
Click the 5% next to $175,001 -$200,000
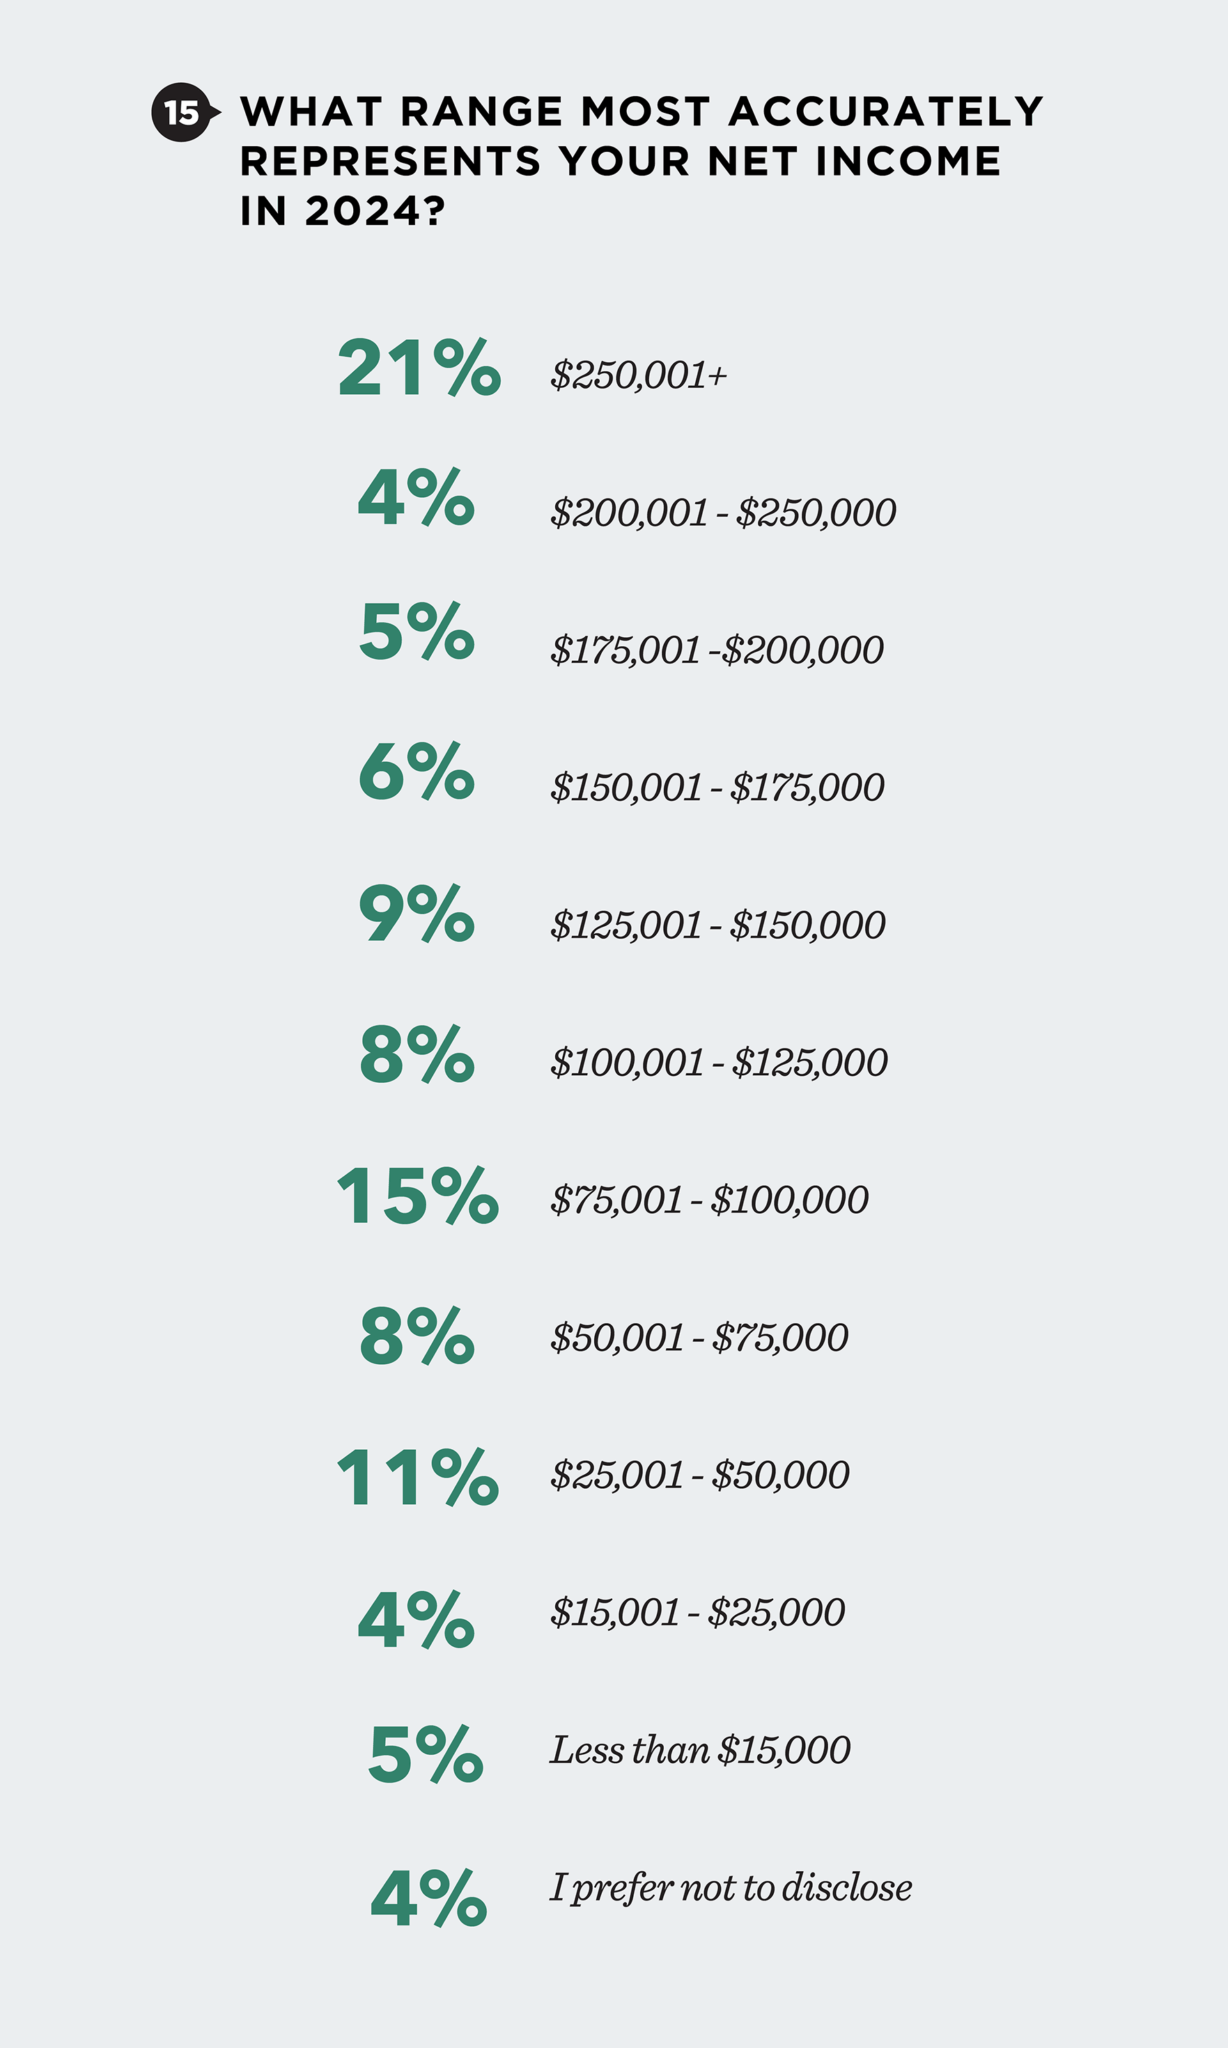pos(416,632)
